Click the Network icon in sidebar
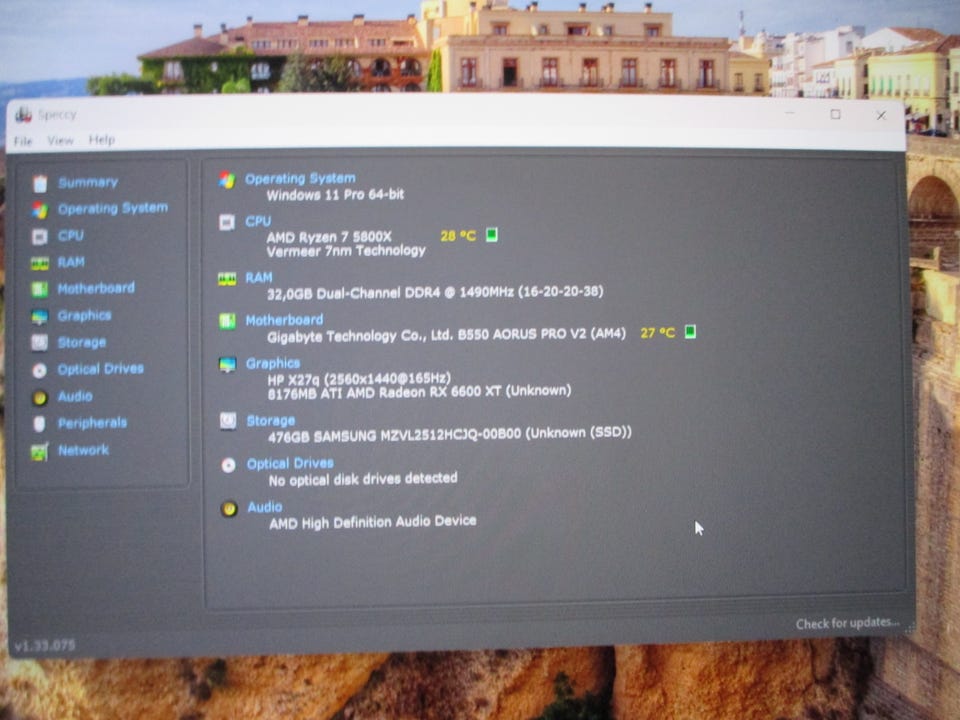This screenshot has width=960, height=720. (x=39, y=452)
